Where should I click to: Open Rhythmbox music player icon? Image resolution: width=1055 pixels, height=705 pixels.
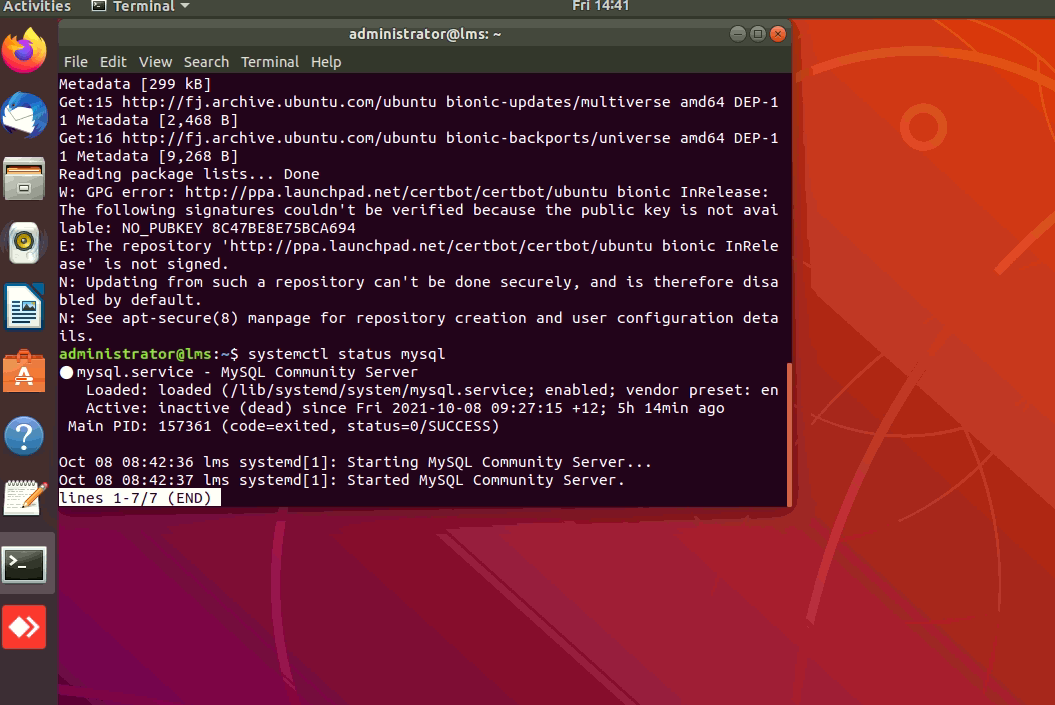pyautogui.click(x=25, y=243)
